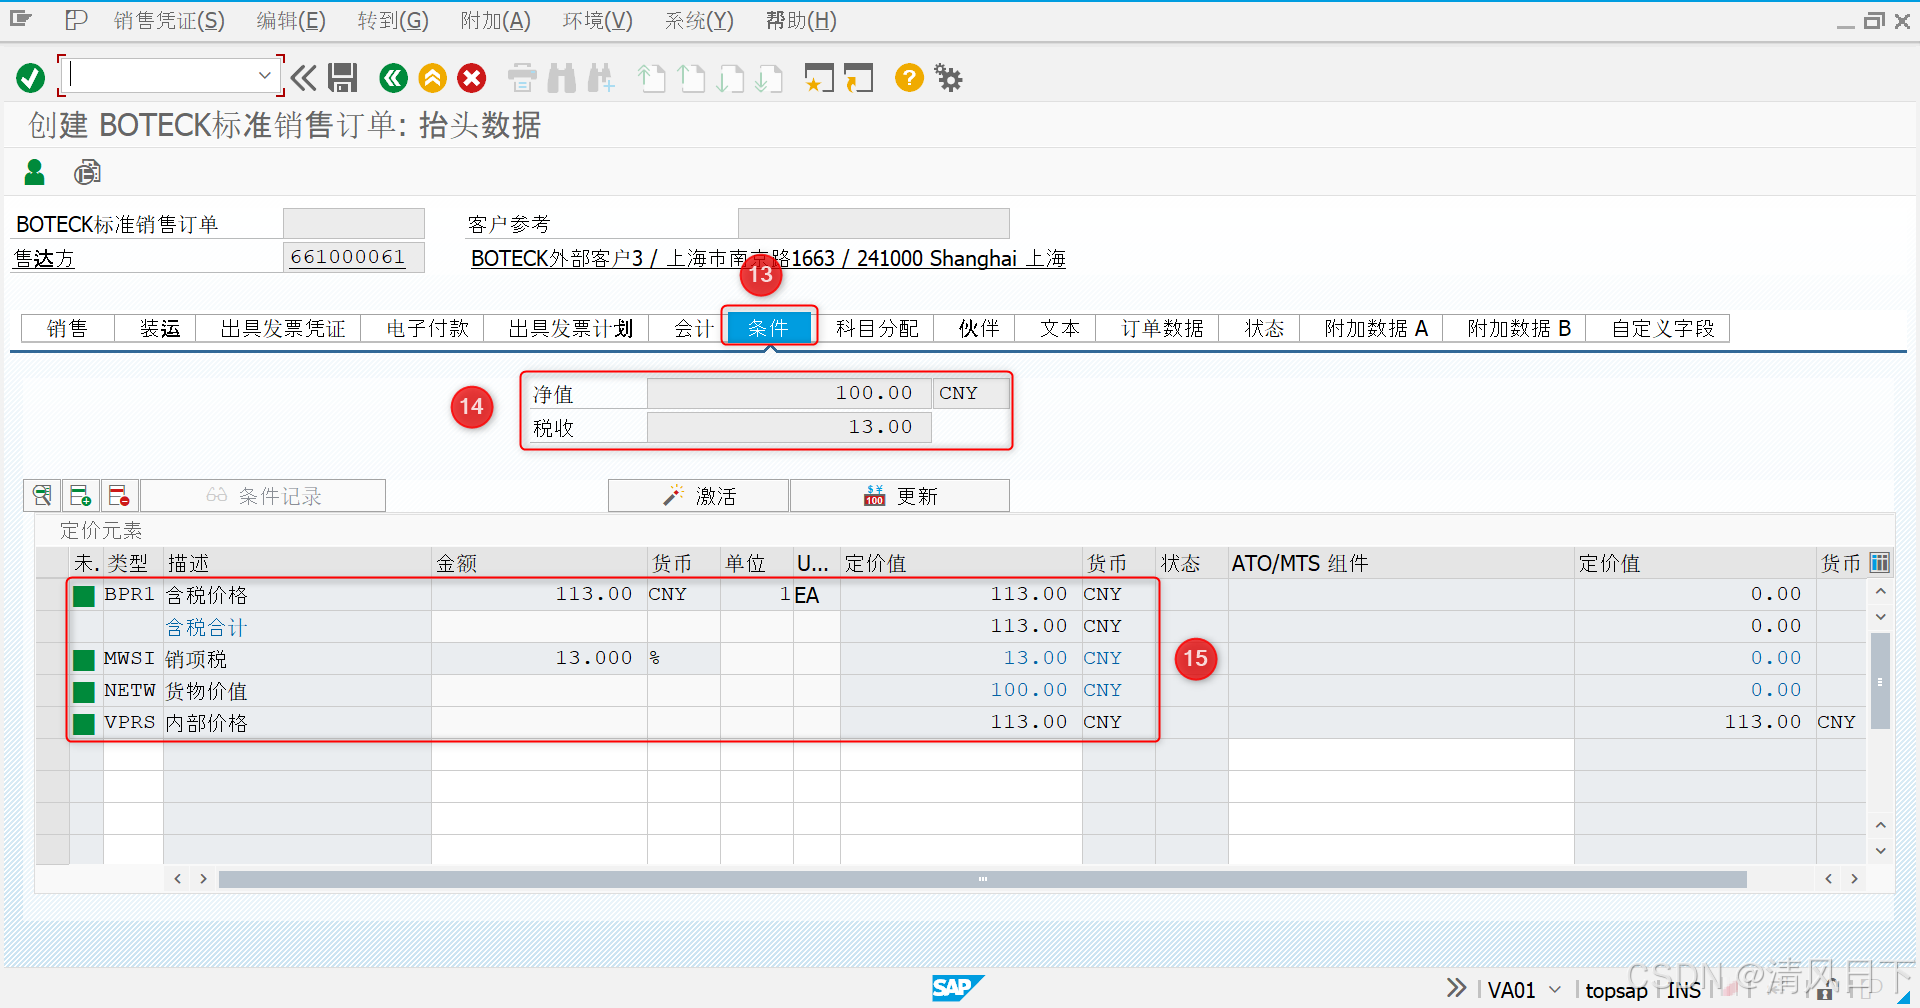Click the green Back icon
Screen dimensions: 1920x1008
(393, 78)
